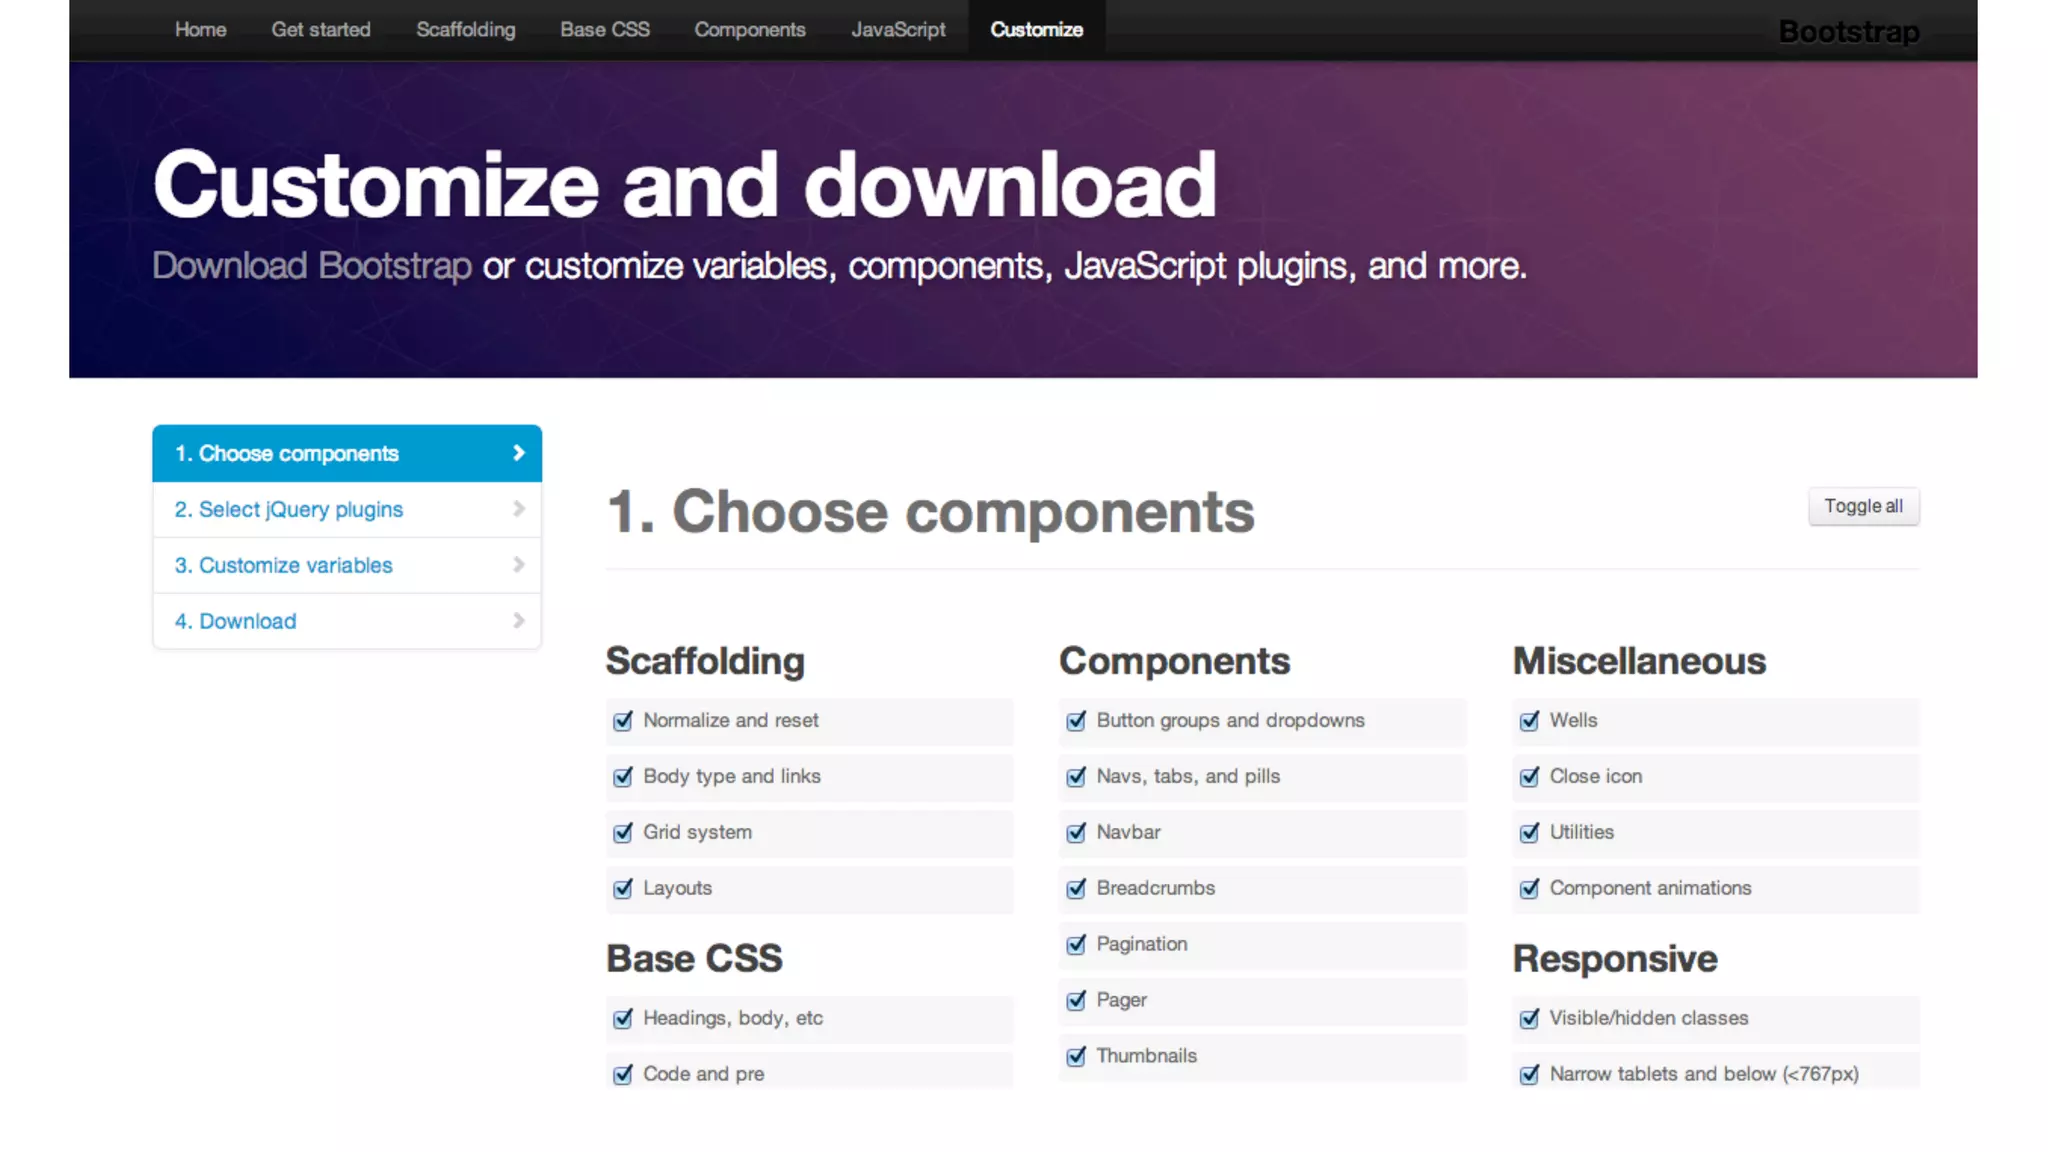Viewport: 2048px width, 1152px height.
Task: Click chevron arrow beside Download item
Action: tap(518, 621)
